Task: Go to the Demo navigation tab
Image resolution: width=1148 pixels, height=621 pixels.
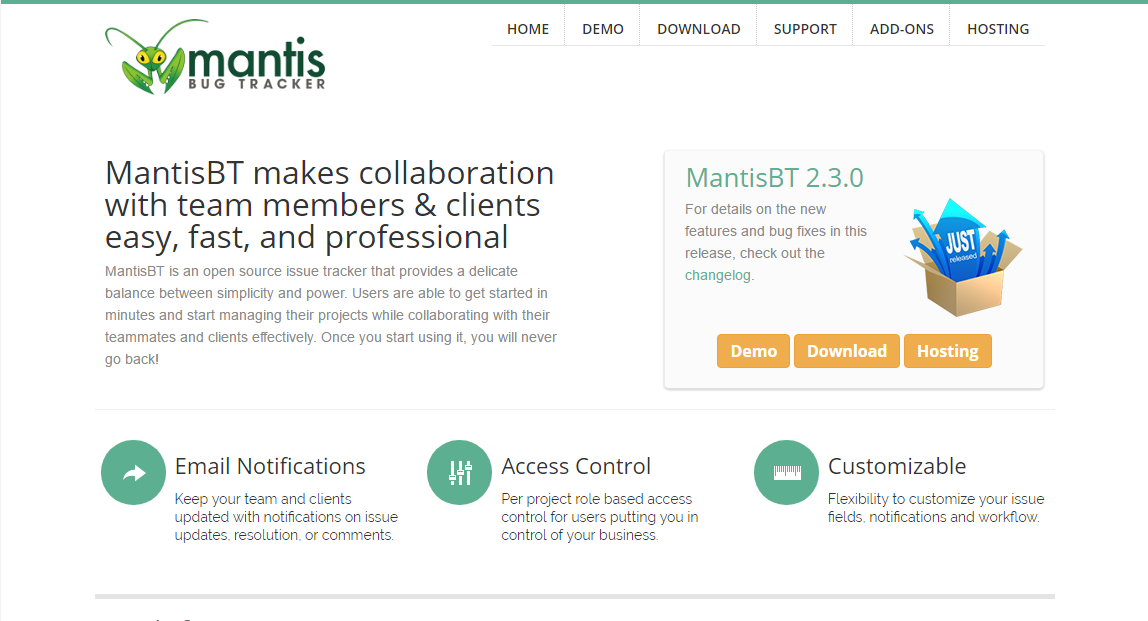Action: [603, 29]
